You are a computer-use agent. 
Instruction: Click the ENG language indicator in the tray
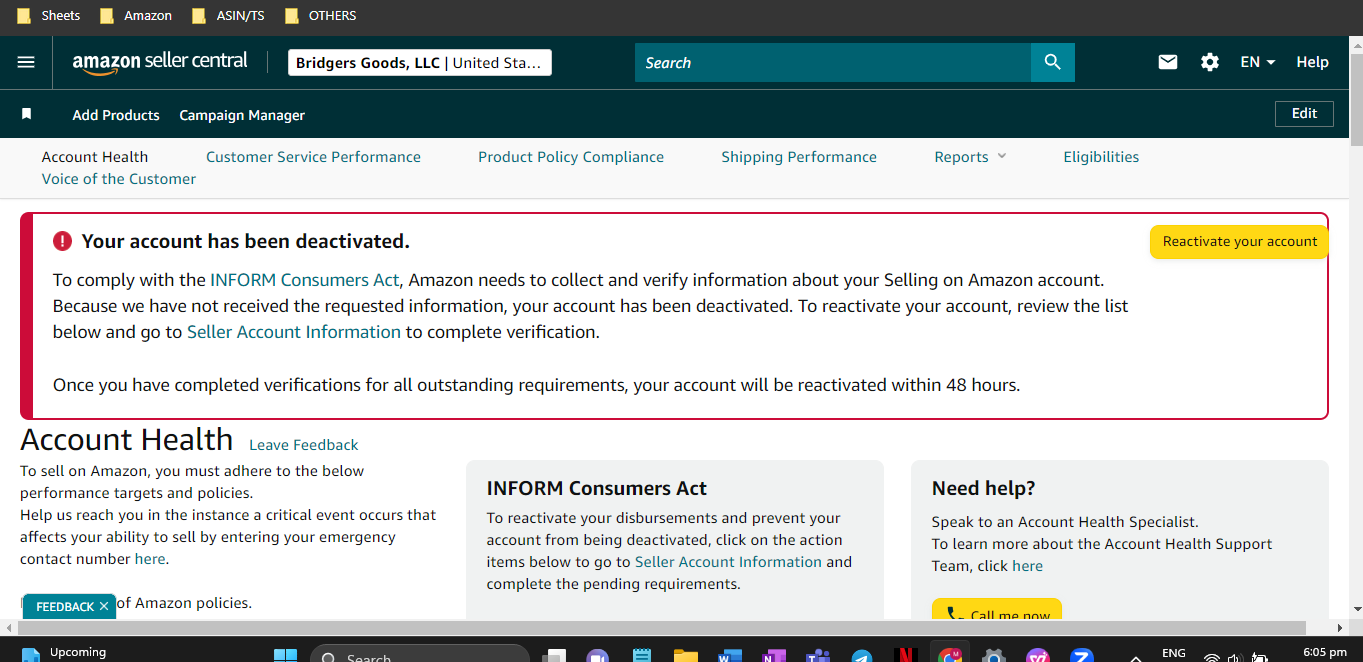coord(1174,653)
